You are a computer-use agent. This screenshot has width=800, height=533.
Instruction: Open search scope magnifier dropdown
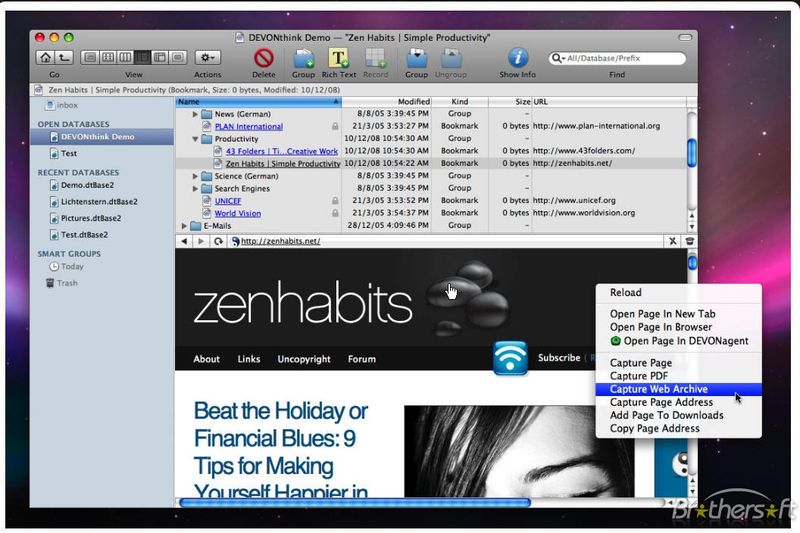(558, 58)
